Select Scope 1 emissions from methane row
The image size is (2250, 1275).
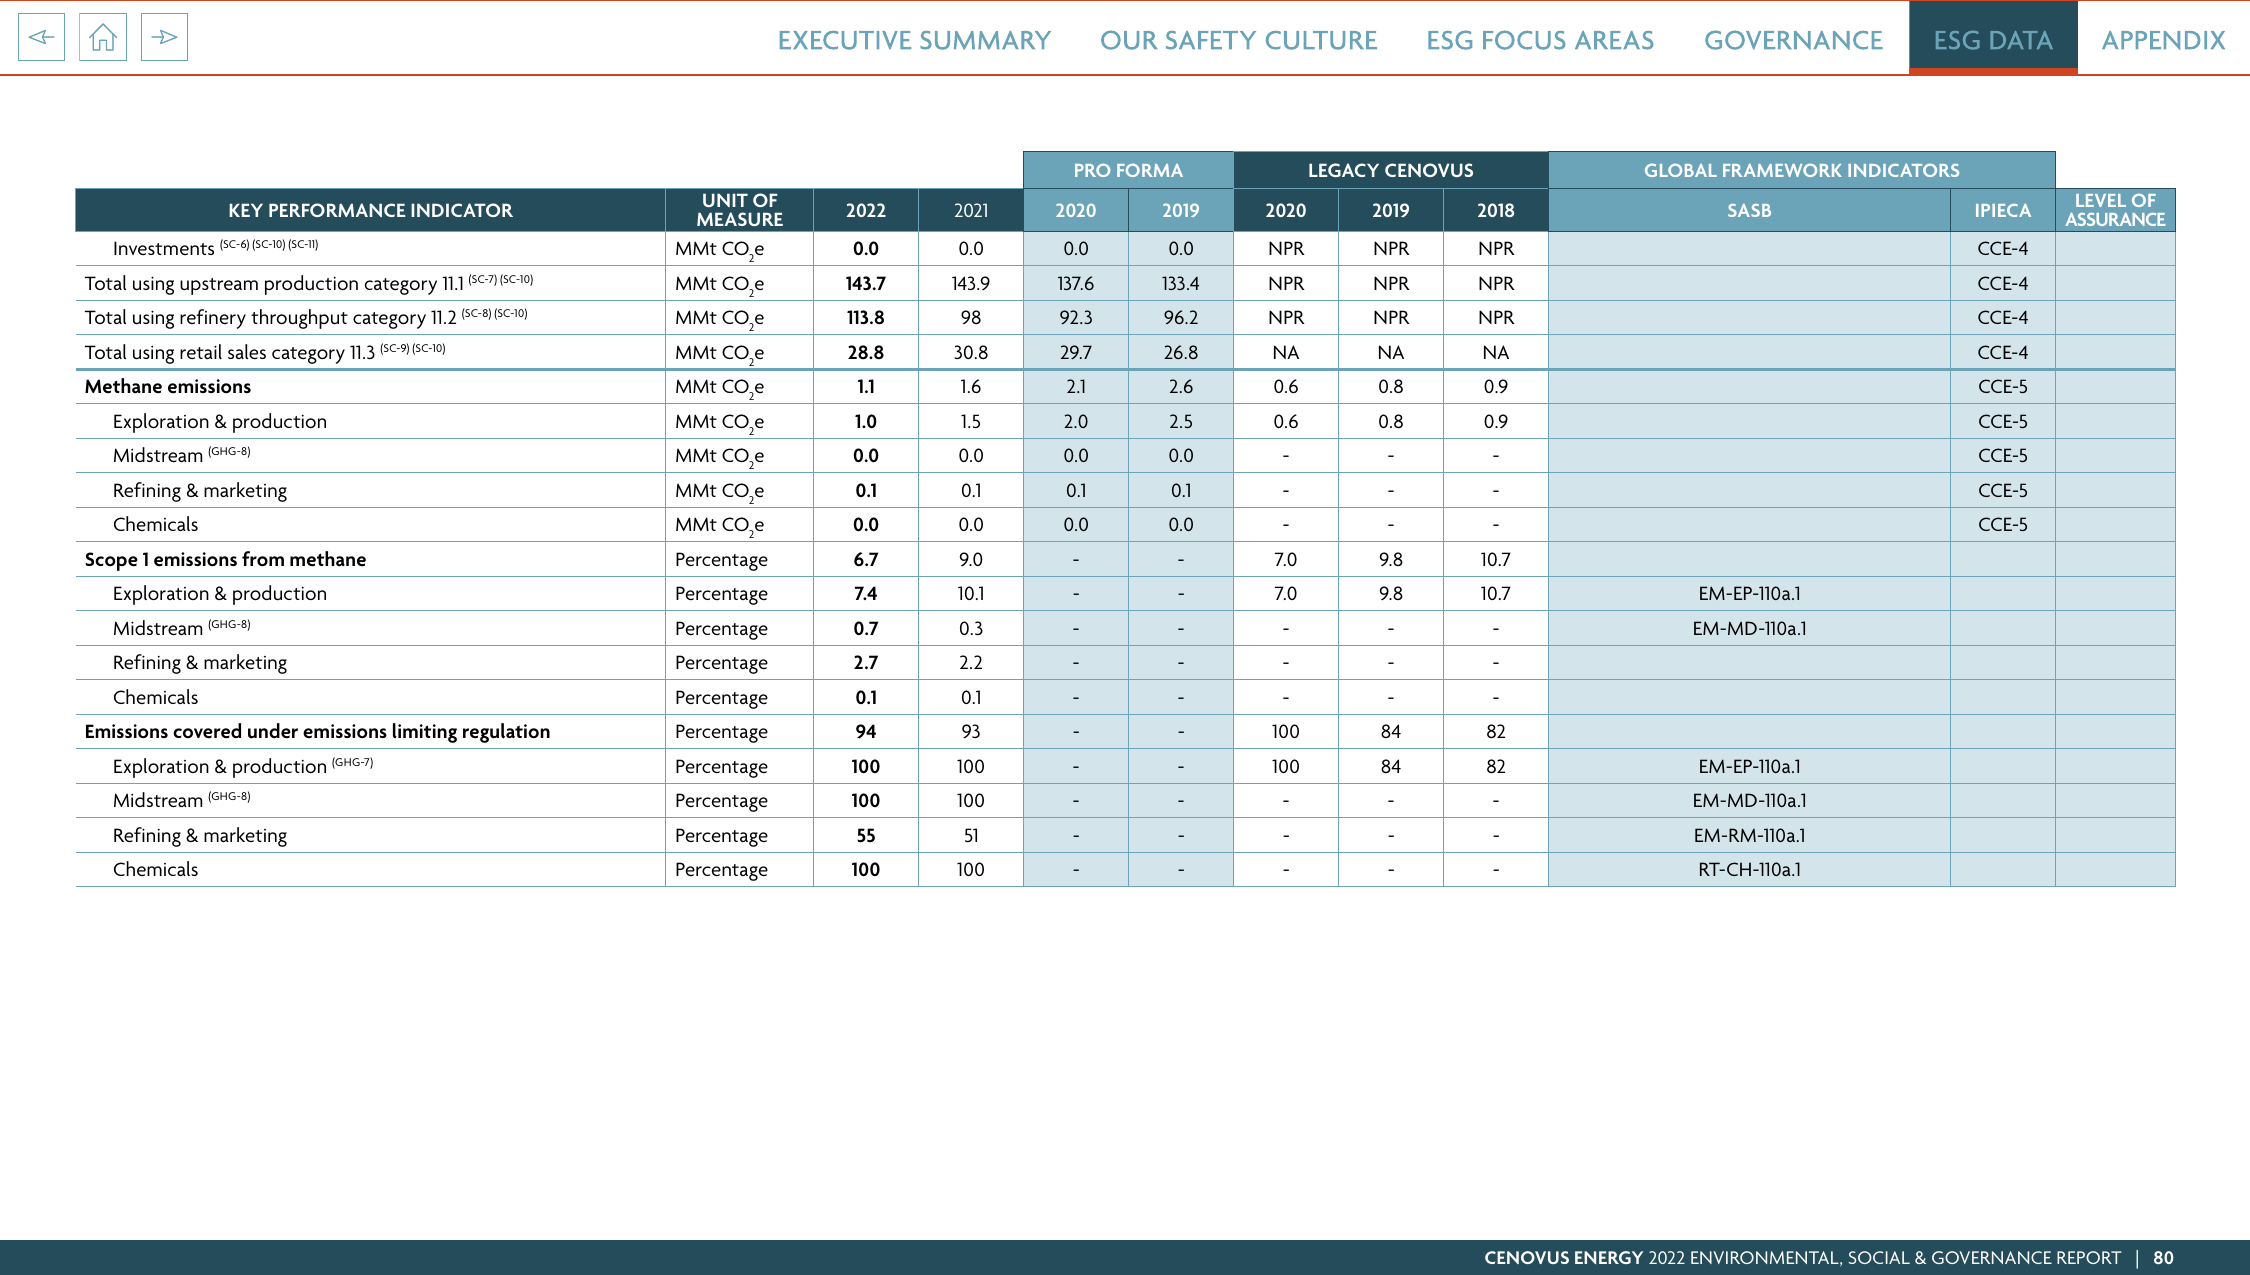[225, 559]
